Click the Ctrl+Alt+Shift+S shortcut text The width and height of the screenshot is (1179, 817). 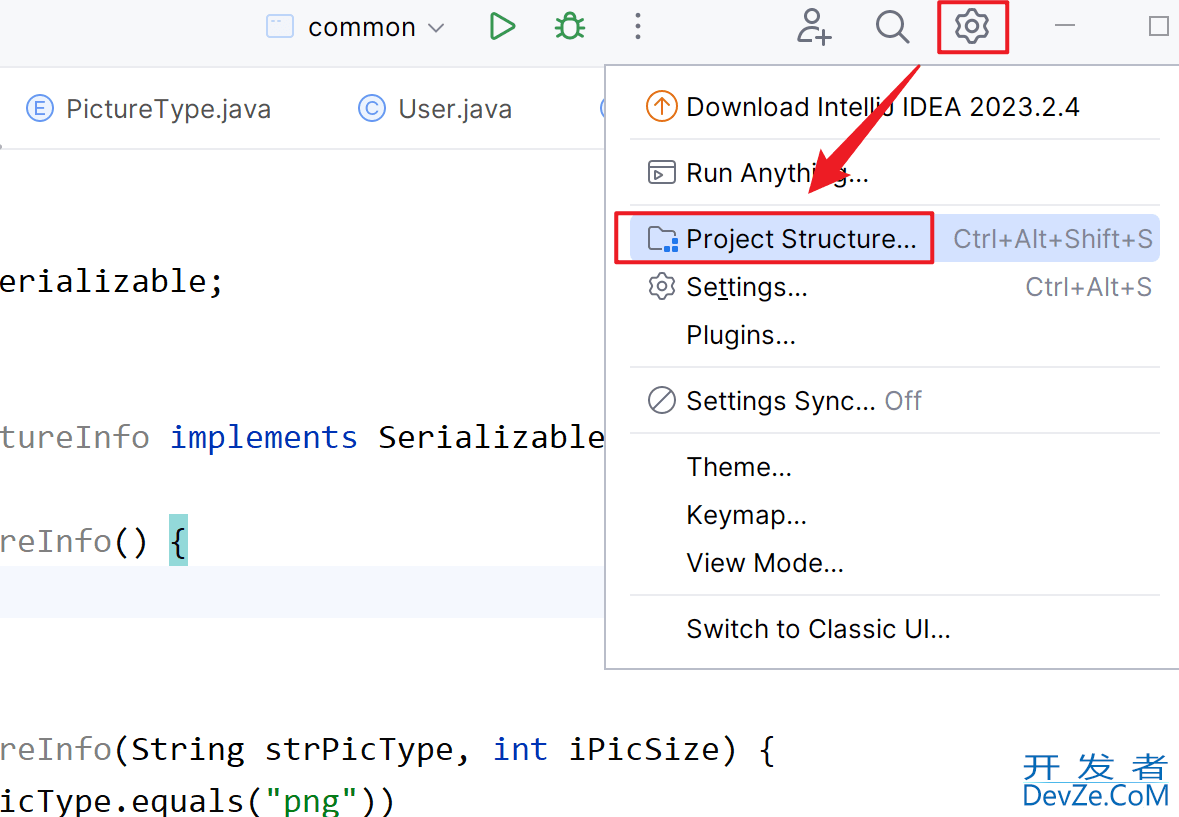tap(1053, 239)
